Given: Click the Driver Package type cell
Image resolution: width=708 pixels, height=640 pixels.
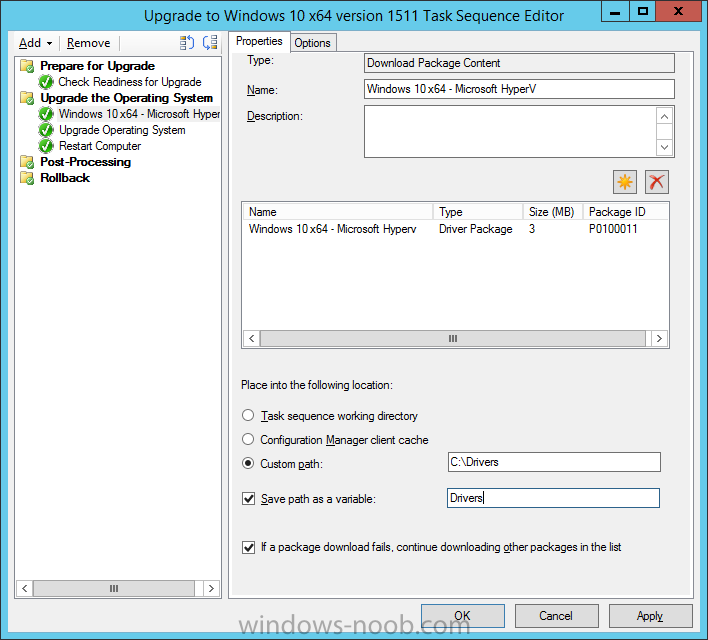Looking at the screenshot, I should pyautogui.click(x=475, y=229).
